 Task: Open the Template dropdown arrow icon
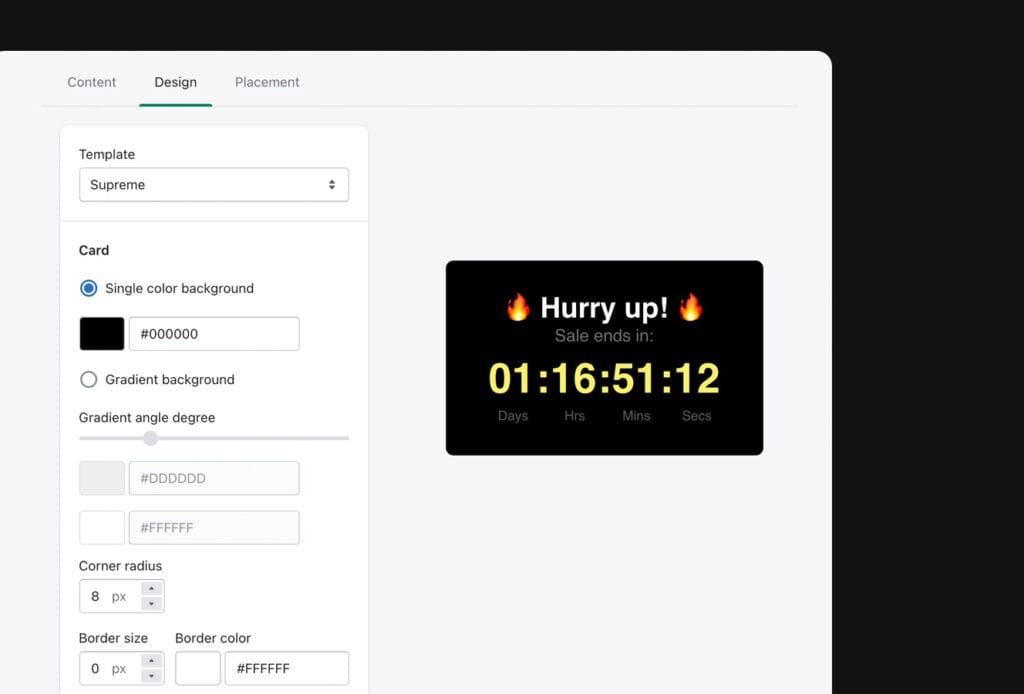330,184
